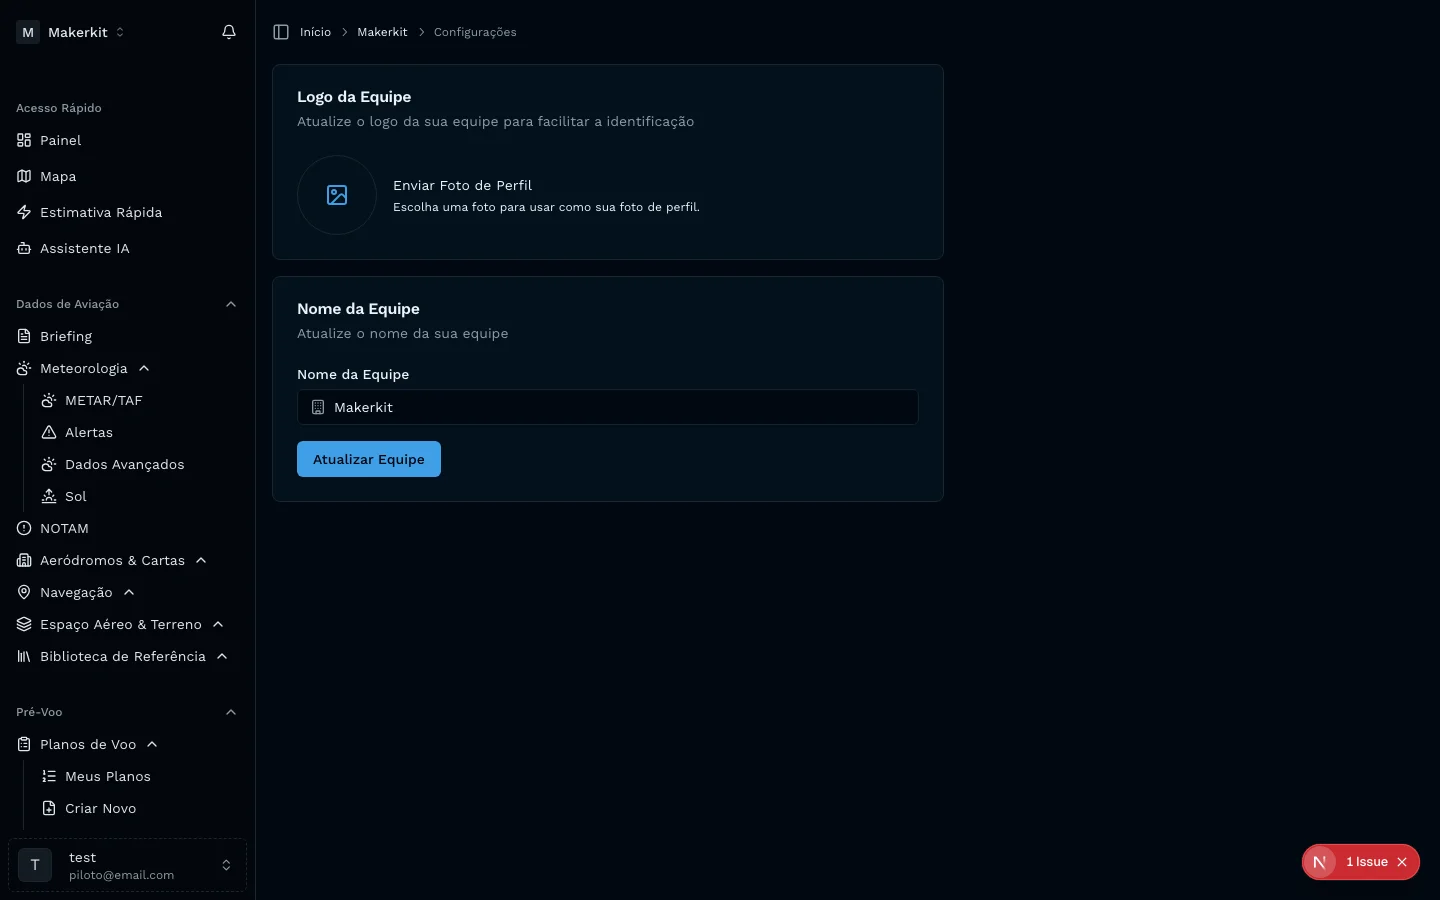Collapse the Dados de Aviação section

pos(231,304)
